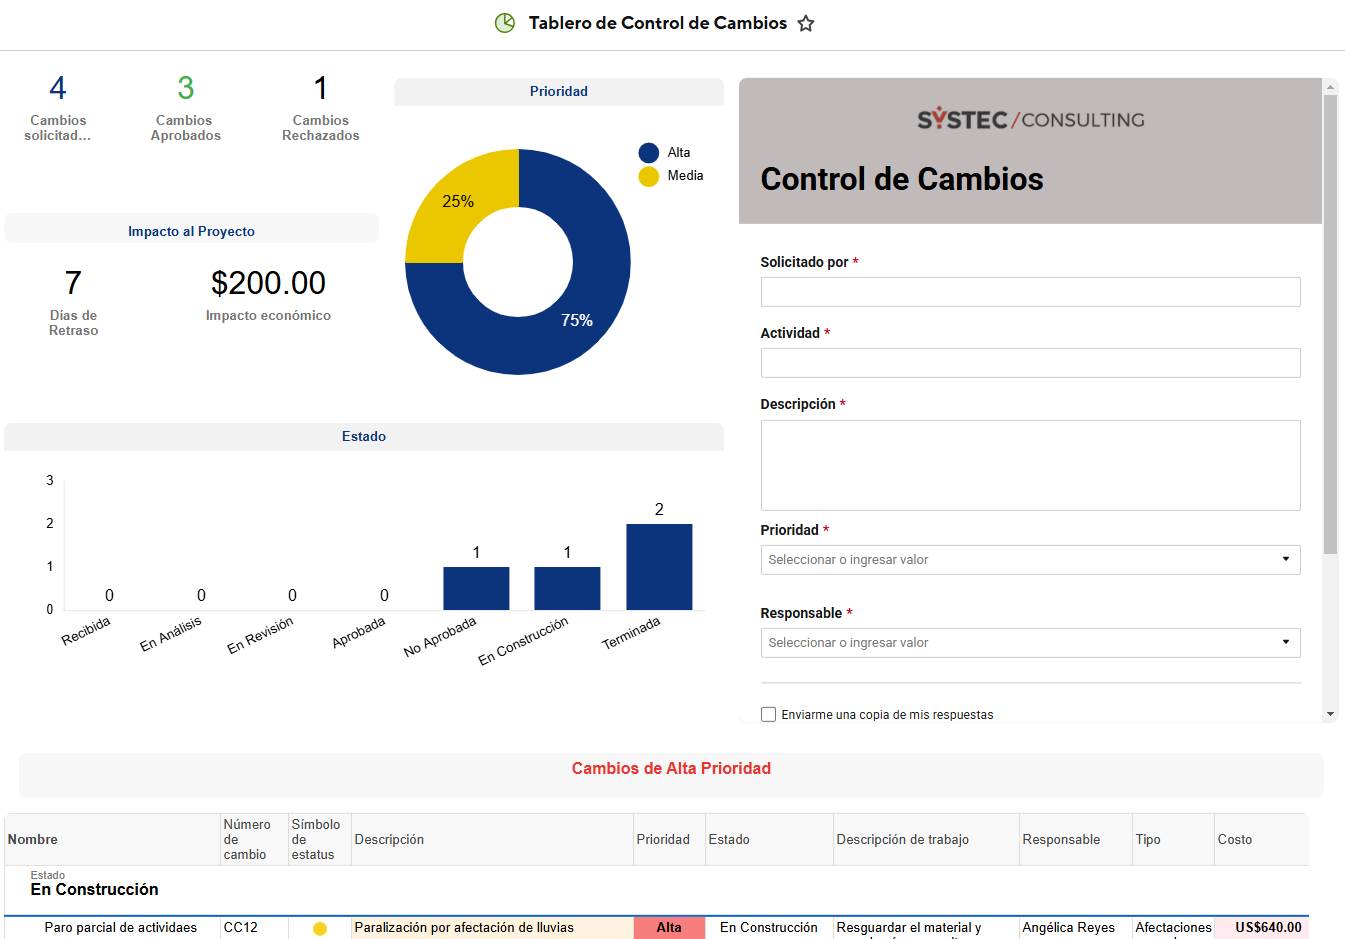Viewport: 1345px width, 939px height.
Task: Click inside the Descripción text area
Action: pos(1030,464)
